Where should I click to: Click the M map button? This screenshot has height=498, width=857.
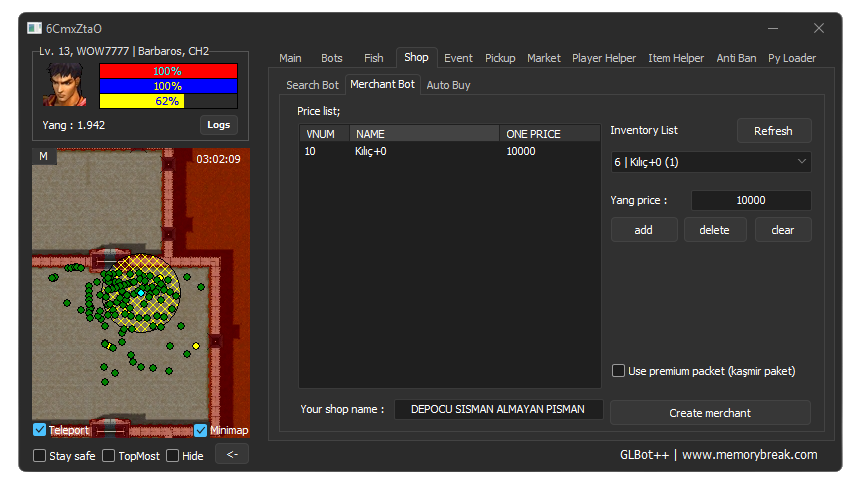click(x=43, y=156)
